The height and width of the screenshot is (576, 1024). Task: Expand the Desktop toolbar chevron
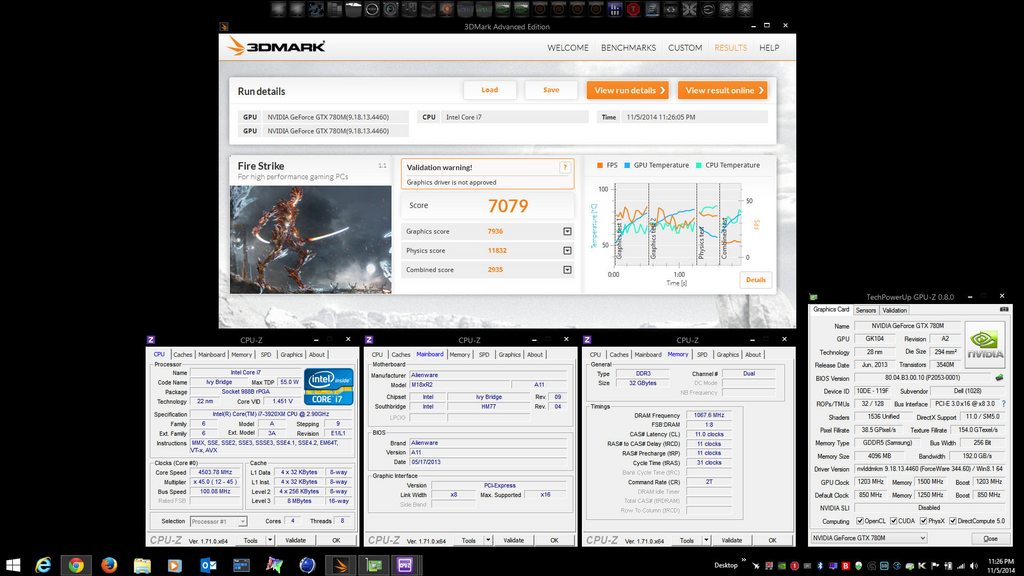tap(743, 560)
